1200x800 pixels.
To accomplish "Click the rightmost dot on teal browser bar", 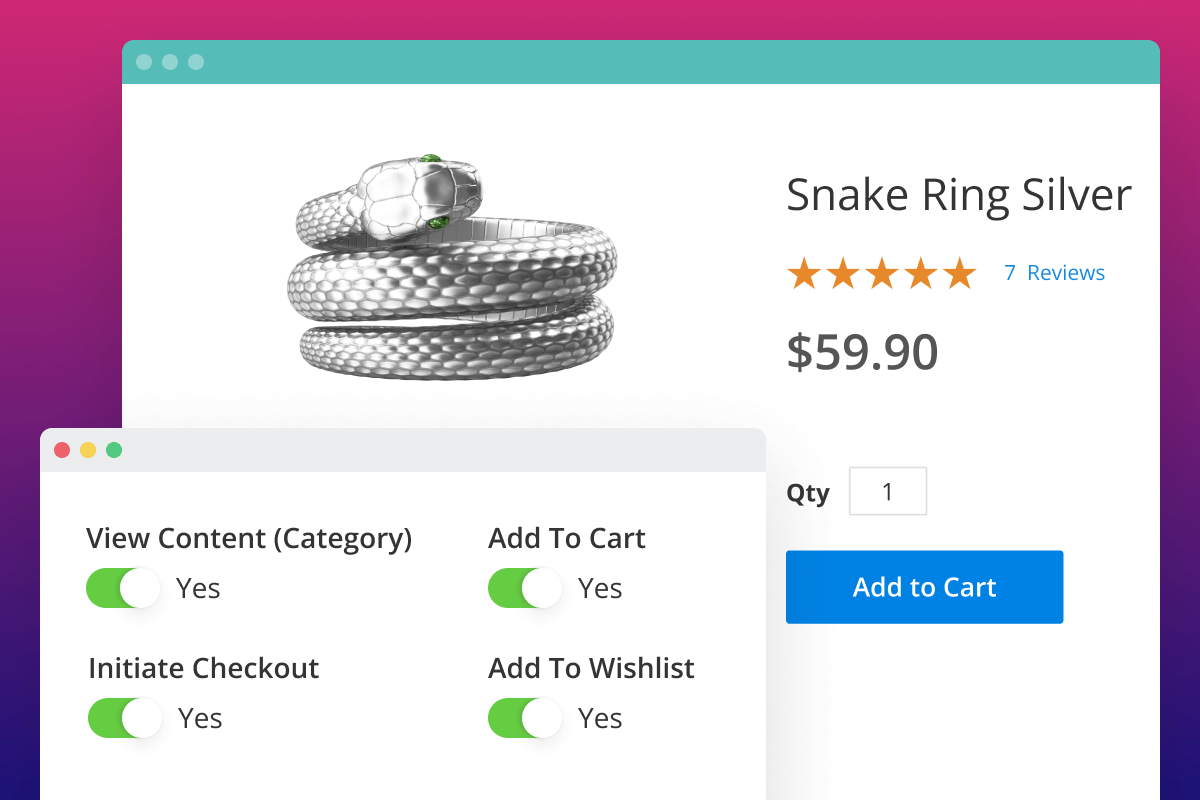I will click(x=196, y=62).
